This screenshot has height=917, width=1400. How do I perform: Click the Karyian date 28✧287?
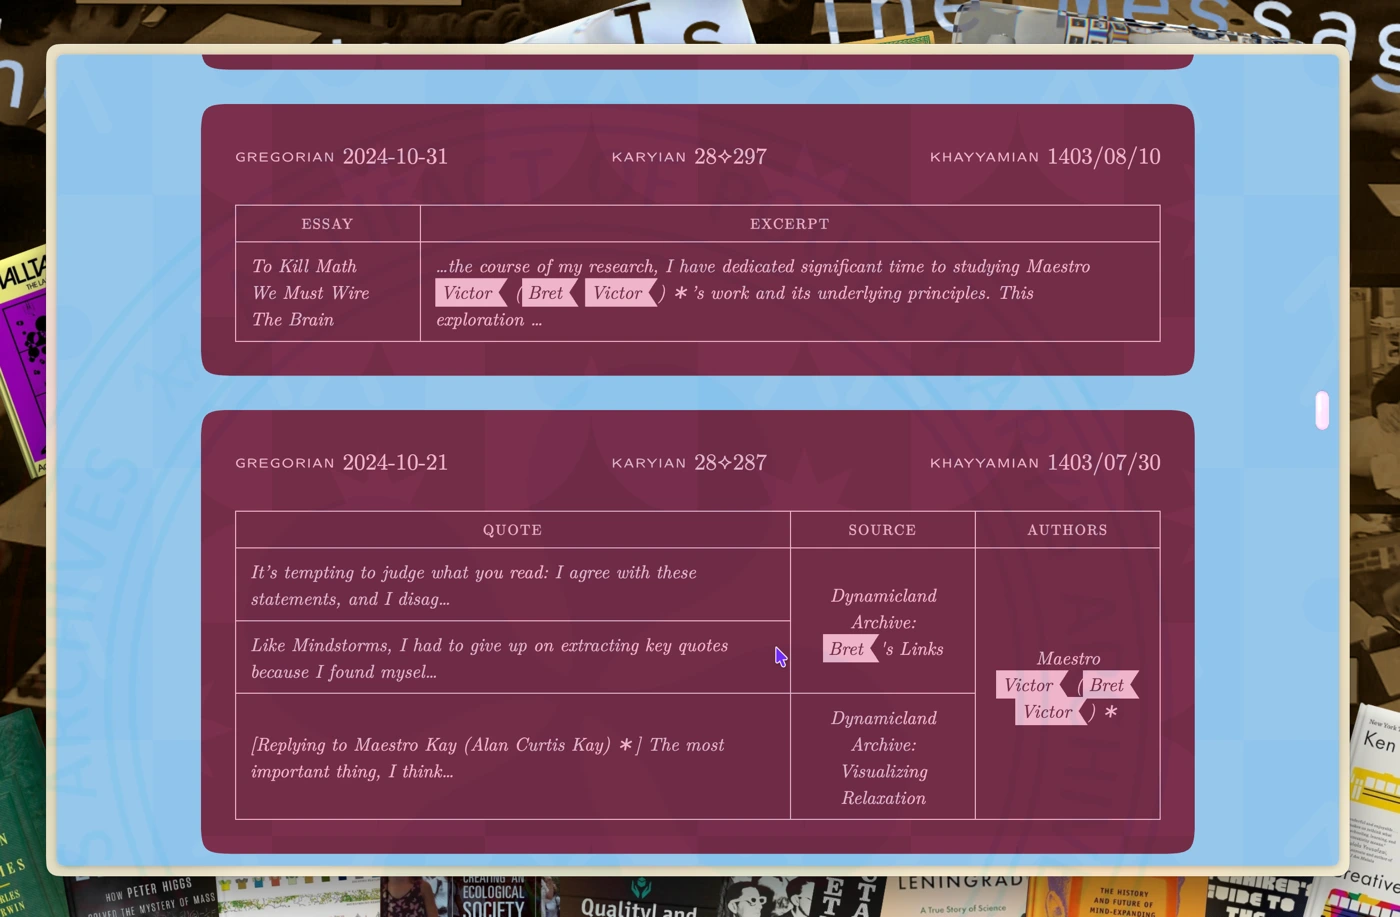(x=730, y=463)
